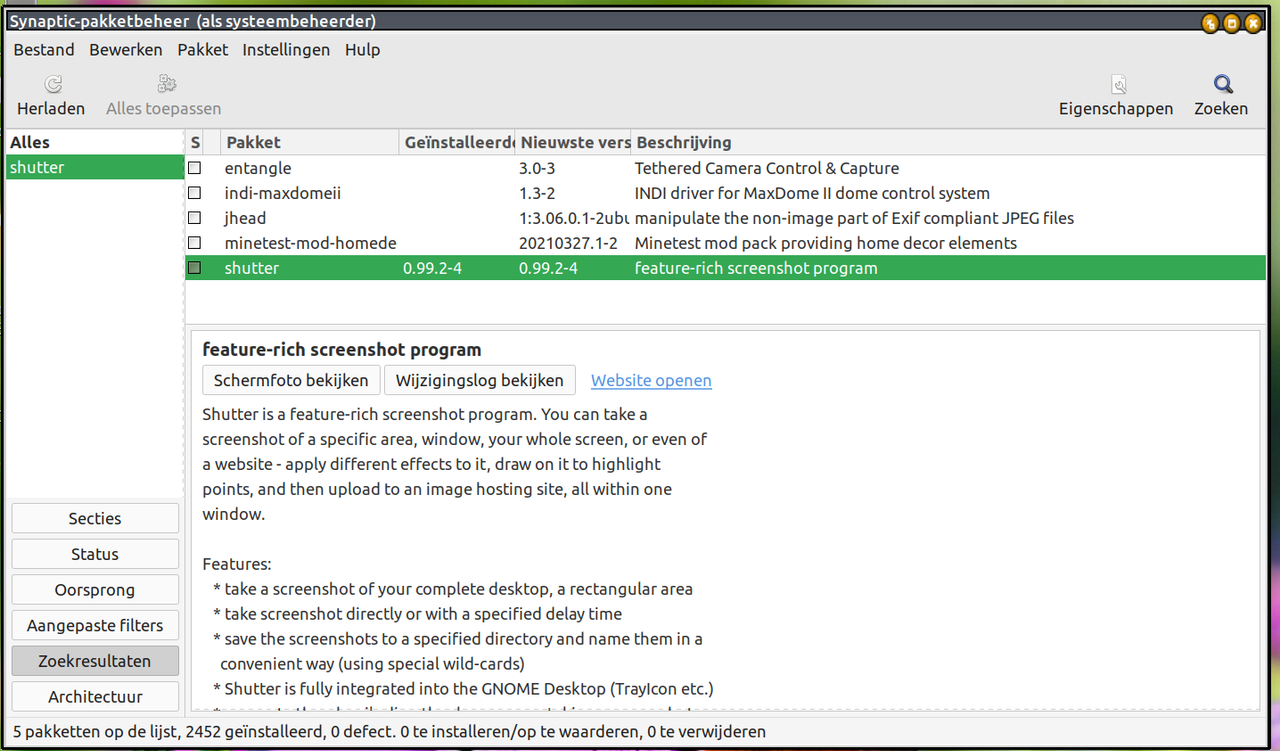This screenshot has height=751, width=1280.
Task: Open Eigenschappen properties icon
Action: 1119,85
